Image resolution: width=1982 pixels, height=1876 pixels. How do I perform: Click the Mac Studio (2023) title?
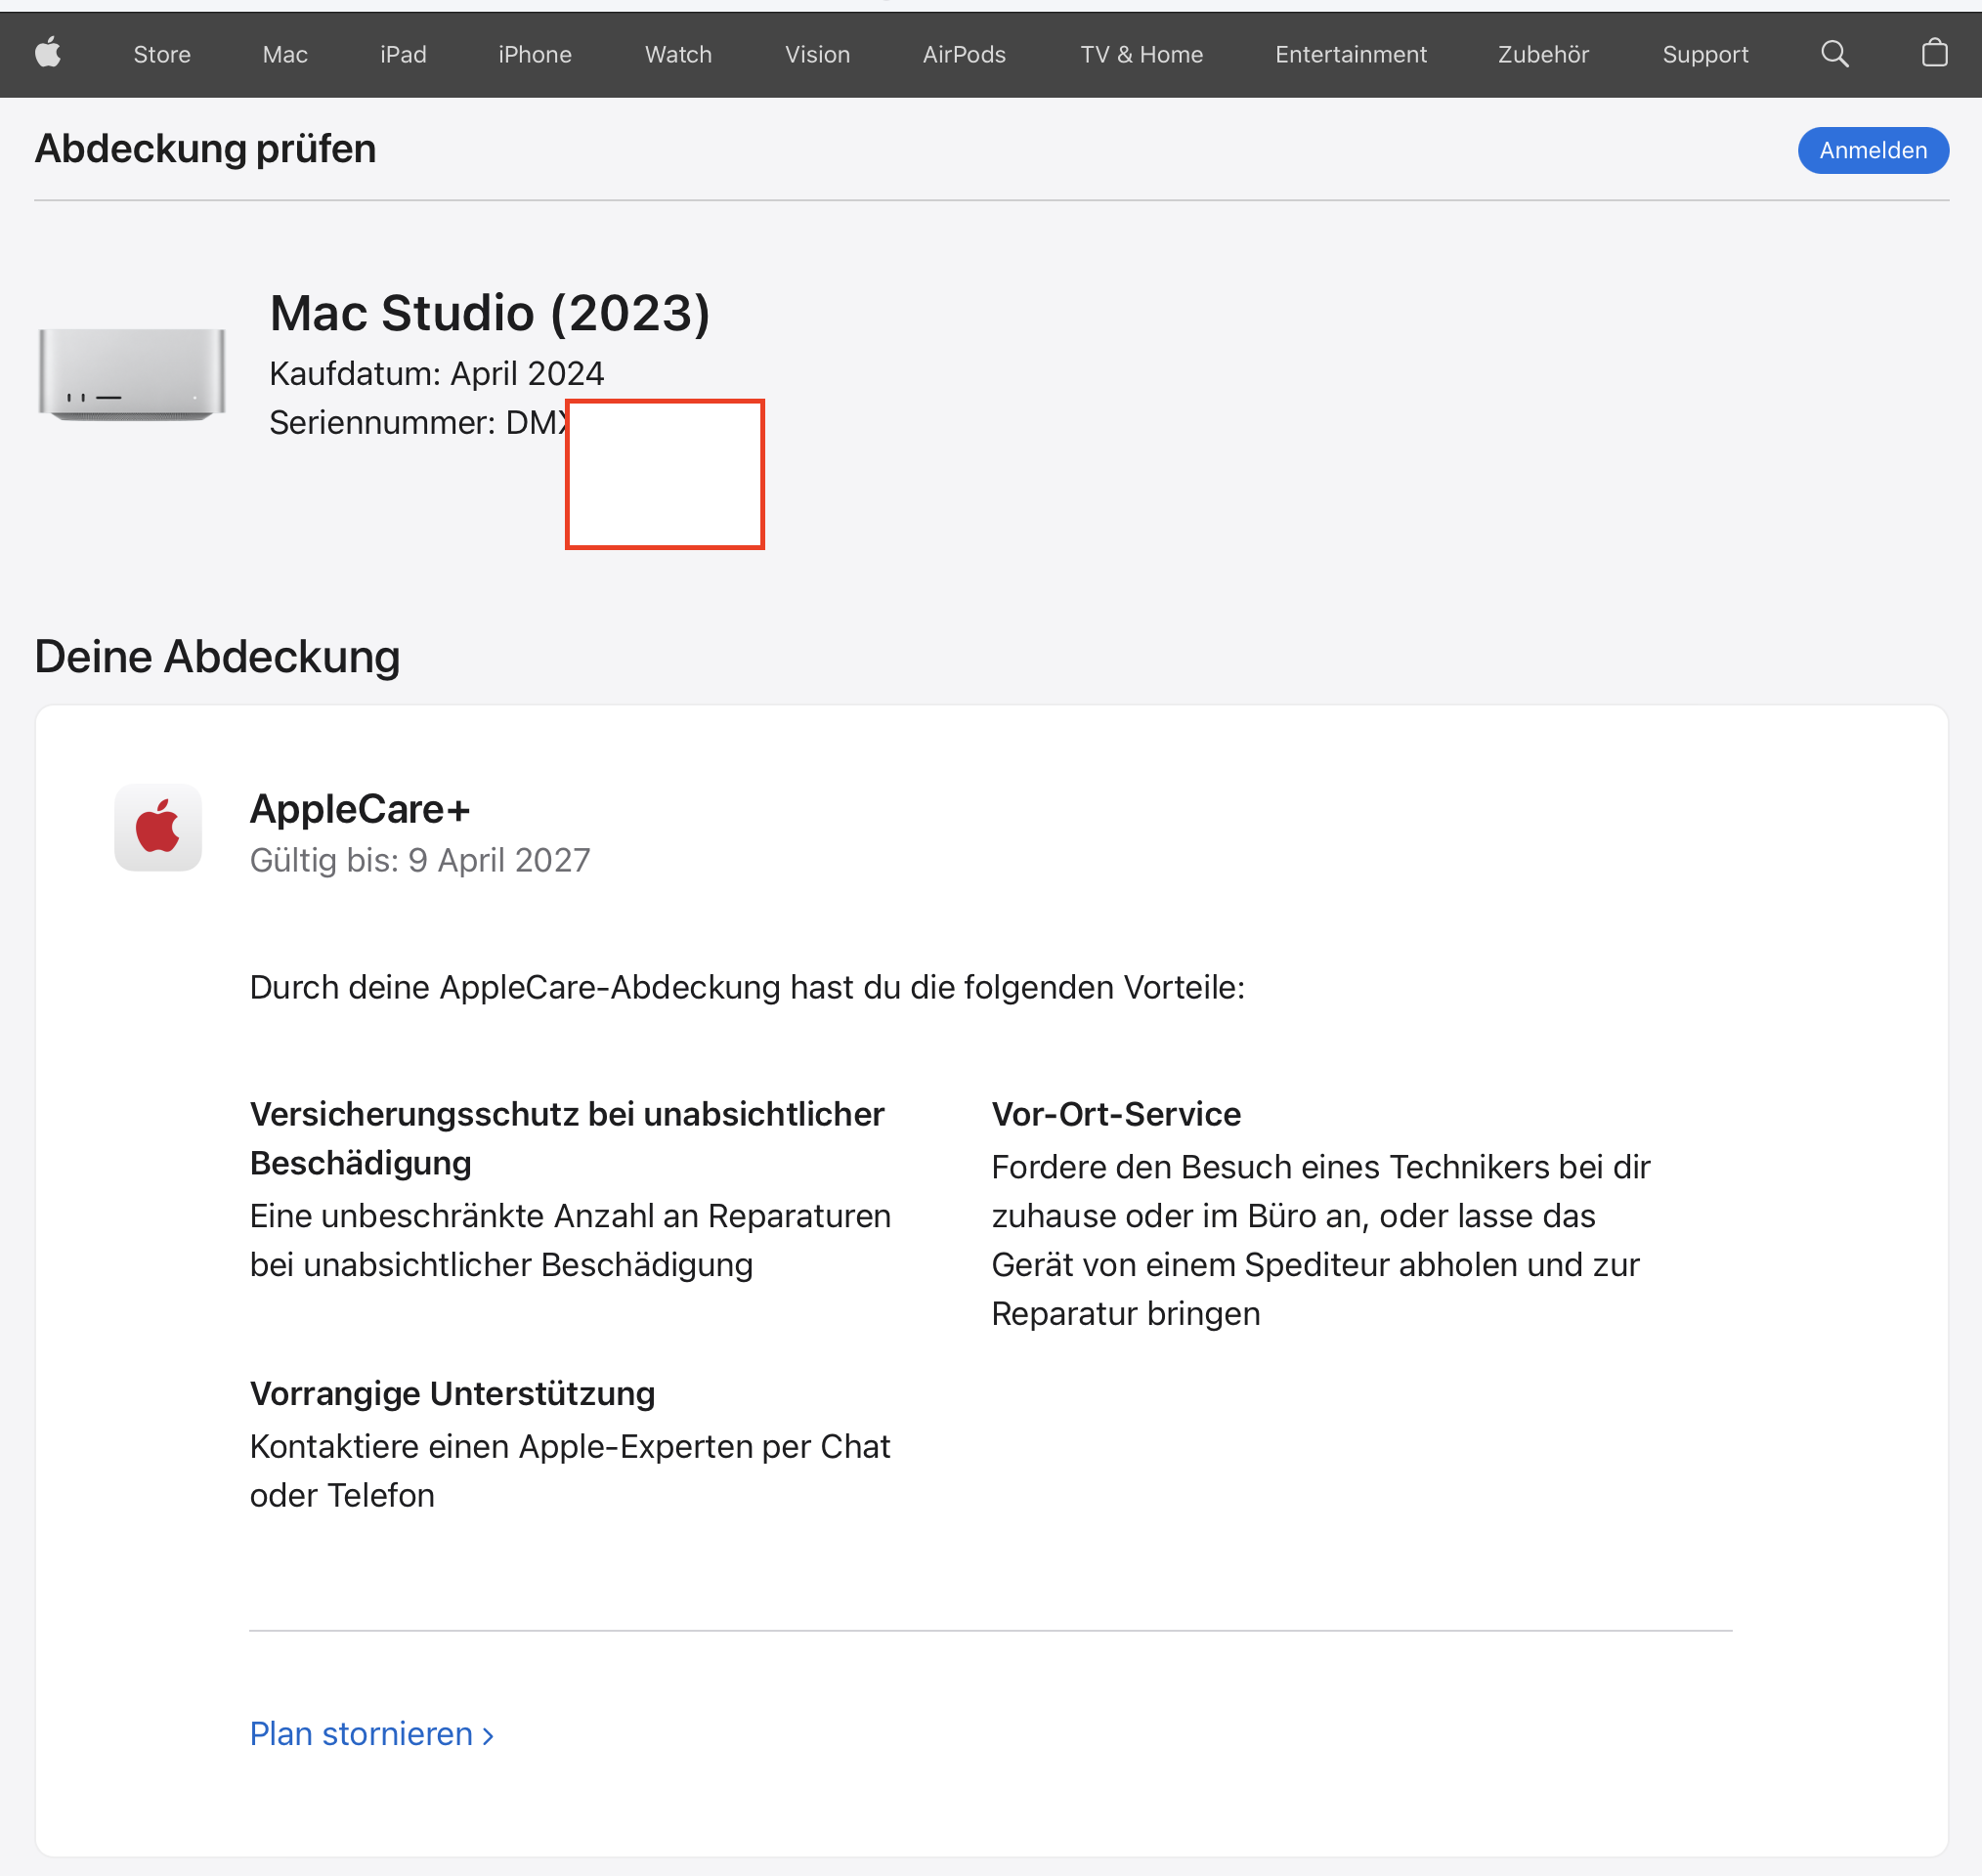(490, 313)
